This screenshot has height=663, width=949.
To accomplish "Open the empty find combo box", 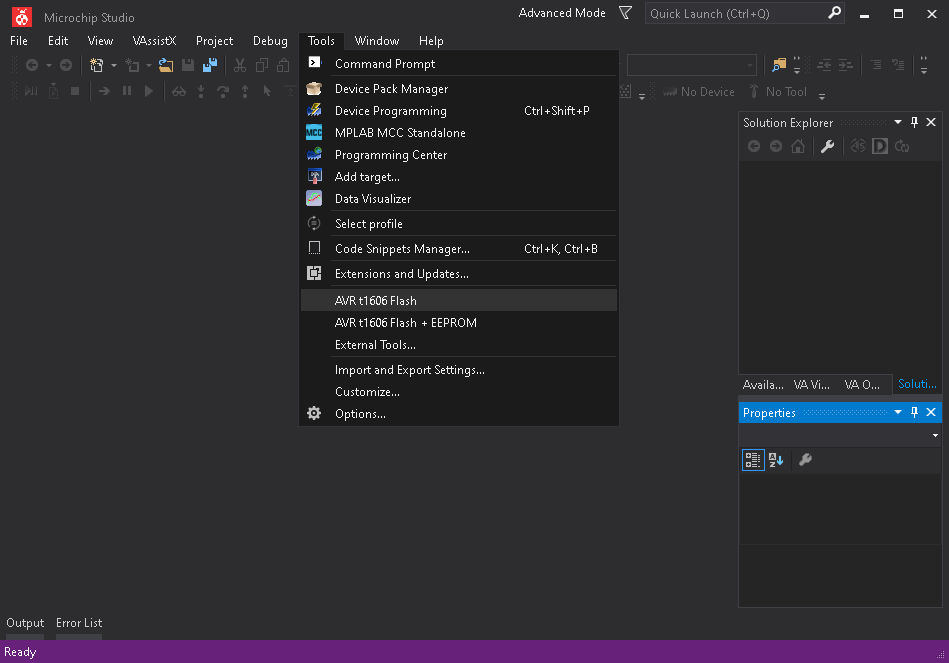I will point(692,65).
